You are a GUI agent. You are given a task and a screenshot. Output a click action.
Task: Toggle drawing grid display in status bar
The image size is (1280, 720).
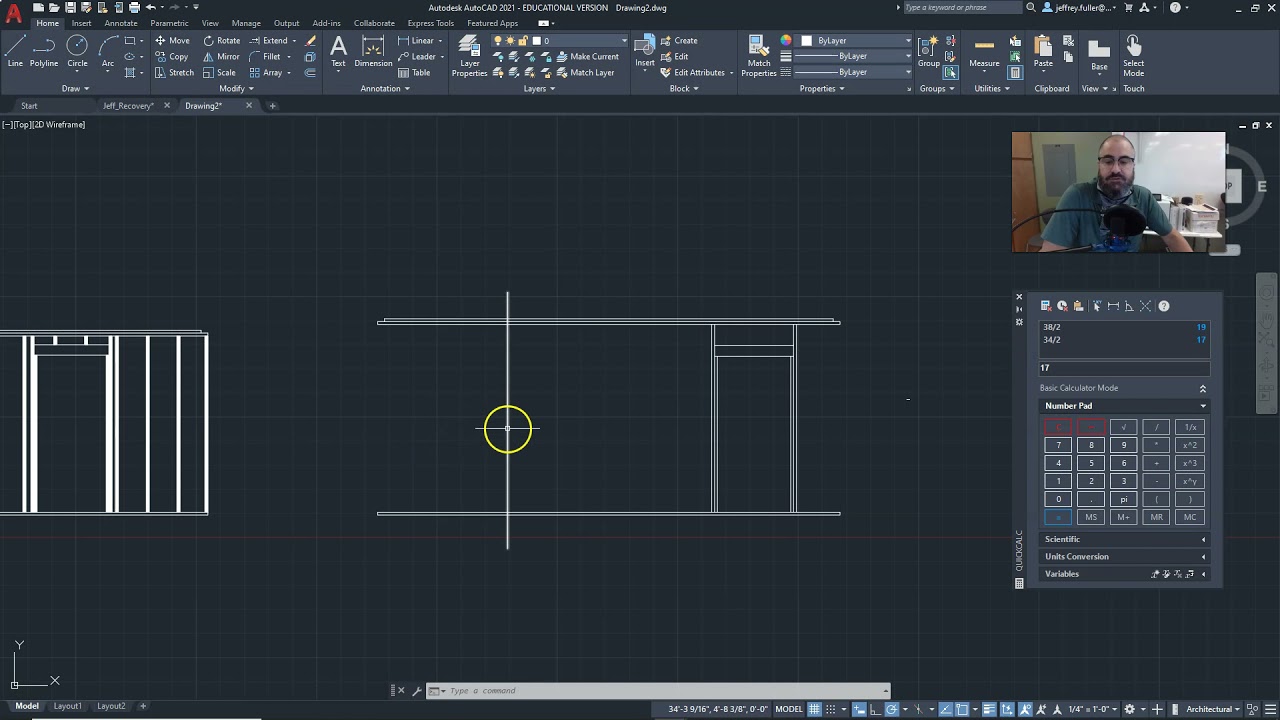pos(814,709)
